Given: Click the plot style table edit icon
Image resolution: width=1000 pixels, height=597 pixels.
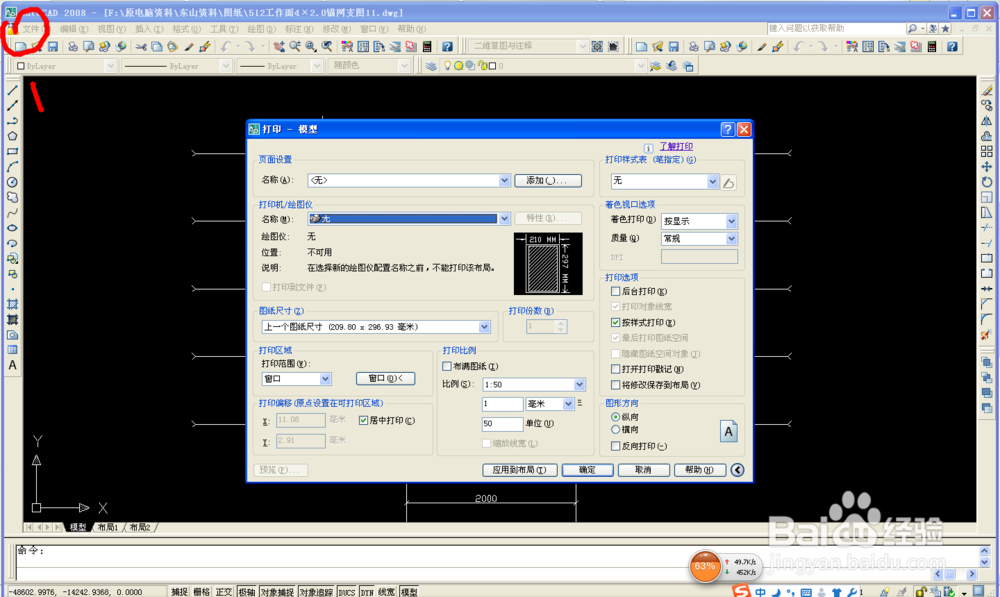Looking at the screenshot, I should coord(728,182).
